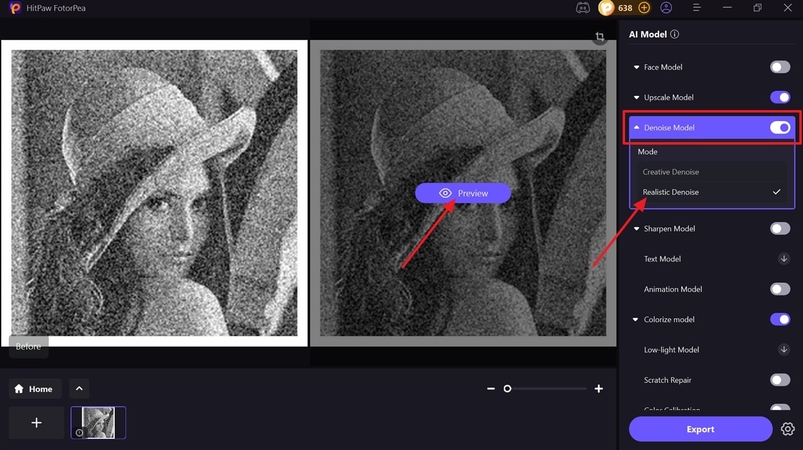Click the AI Model info icon
Image resolution: width=803 pixels, height=450 pixels.
click(674, 34)
